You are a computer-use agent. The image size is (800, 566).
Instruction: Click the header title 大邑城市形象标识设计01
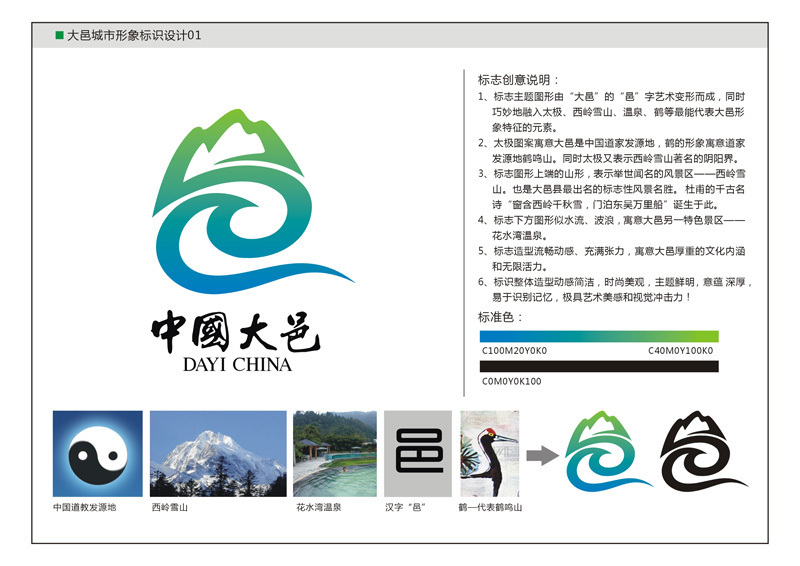134,35
